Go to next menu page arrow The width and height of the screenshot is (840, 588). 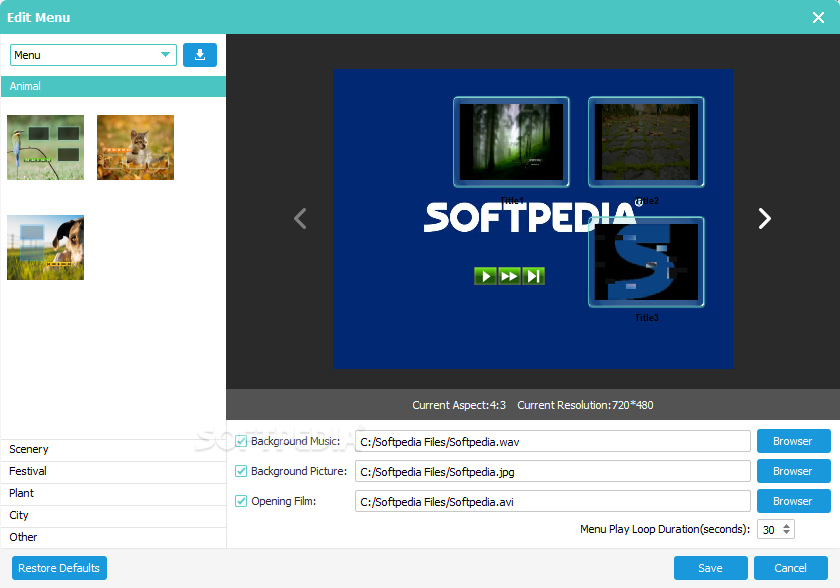pos(764,218)
